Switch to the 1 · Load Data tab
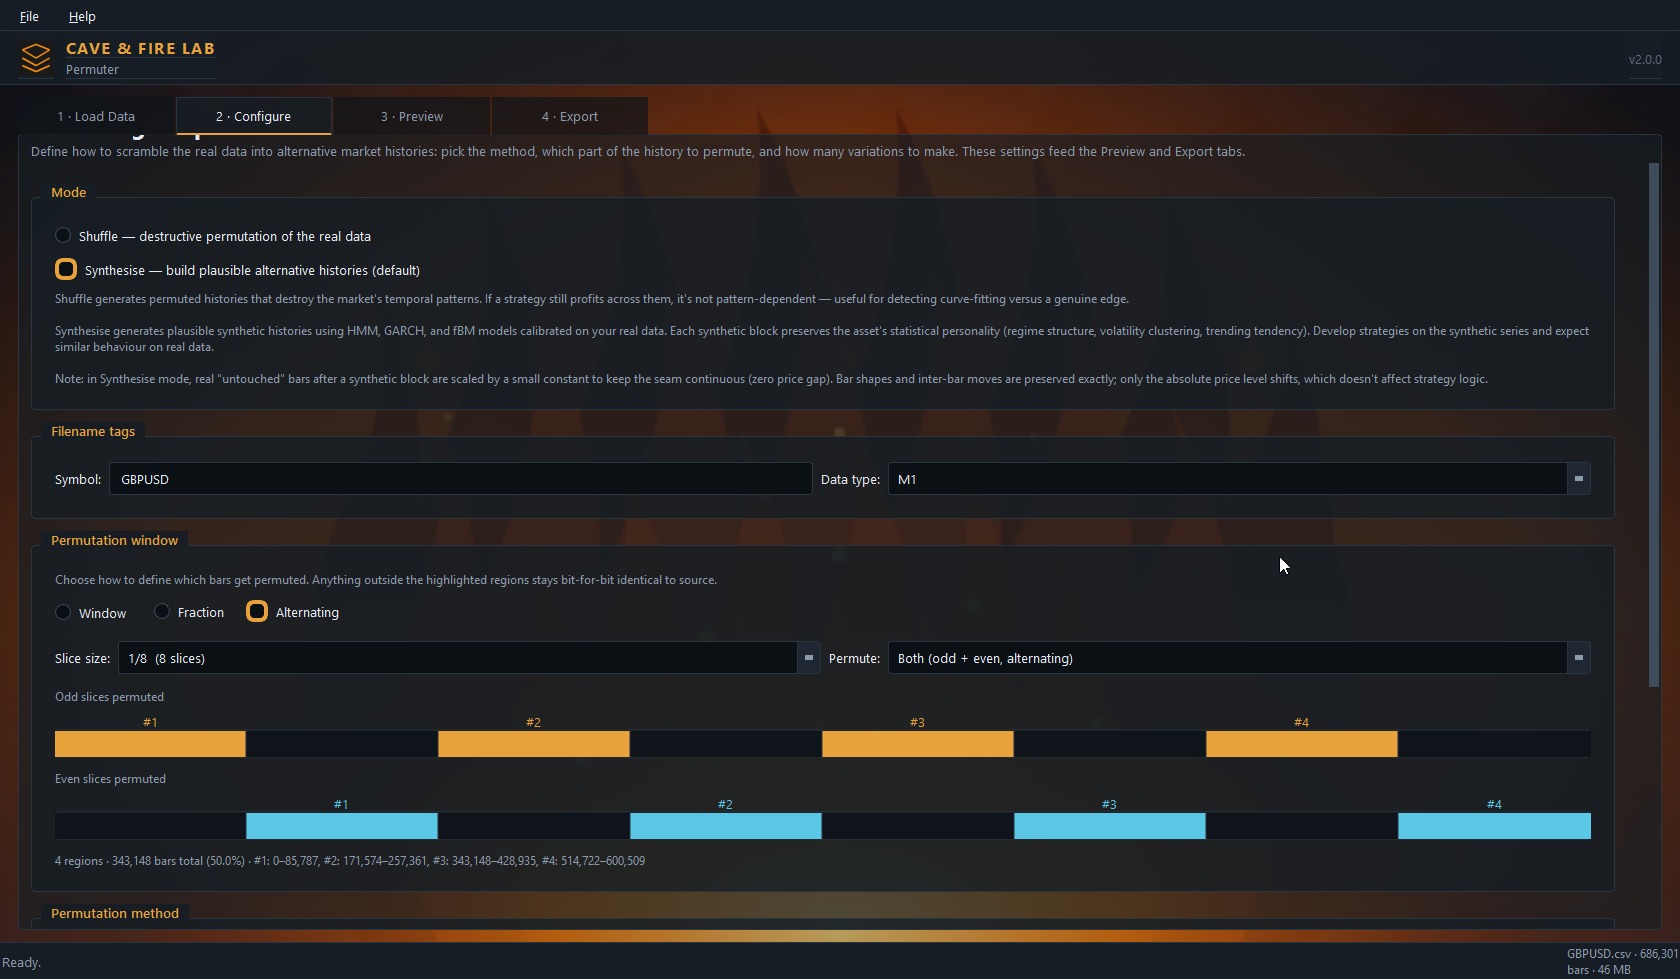Viewport: 1680px width, 979px height. (96, 117)
